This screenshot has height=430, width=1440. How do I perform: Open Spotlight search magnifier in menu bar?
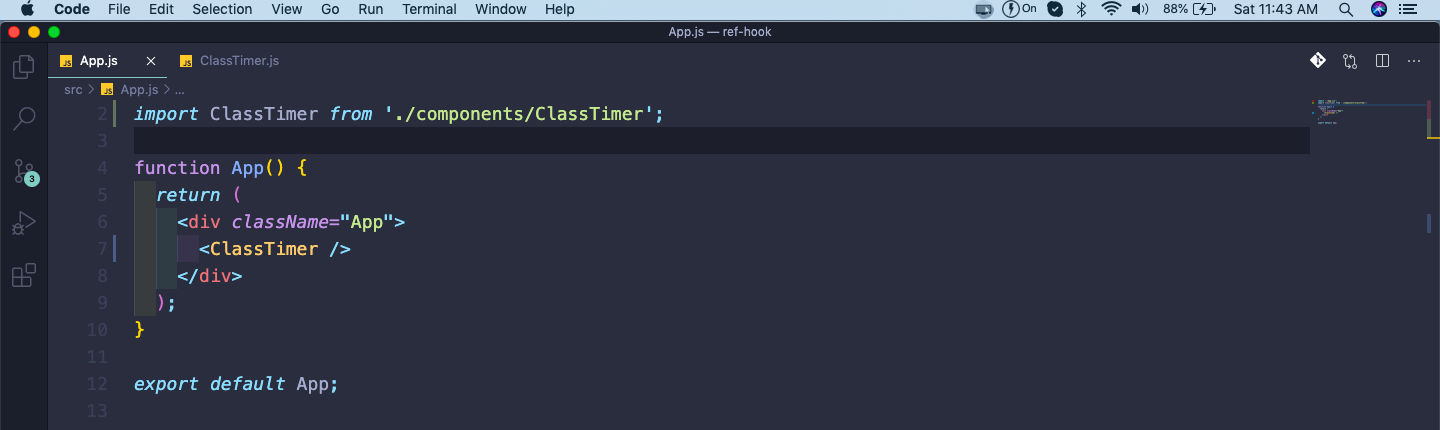pyautogui.click(x=1346, y=9)
